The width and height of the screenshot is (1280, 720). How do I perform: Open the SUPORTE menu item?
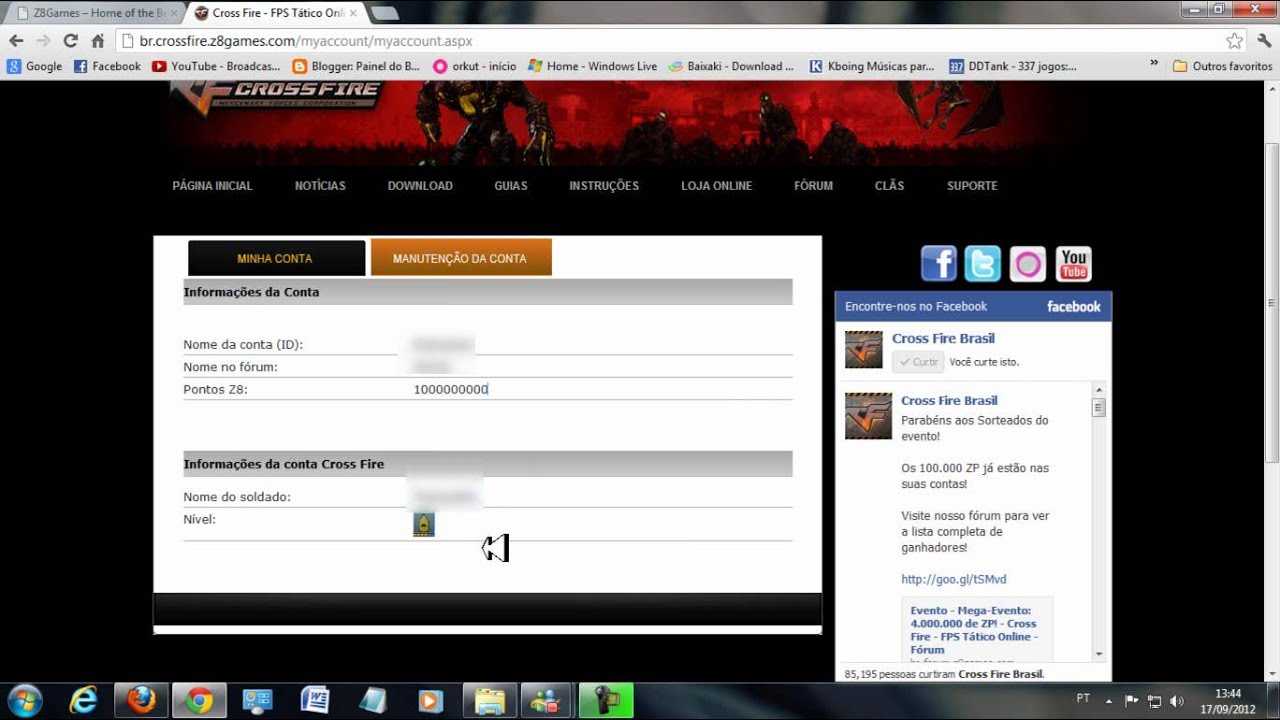pos(972,186)
